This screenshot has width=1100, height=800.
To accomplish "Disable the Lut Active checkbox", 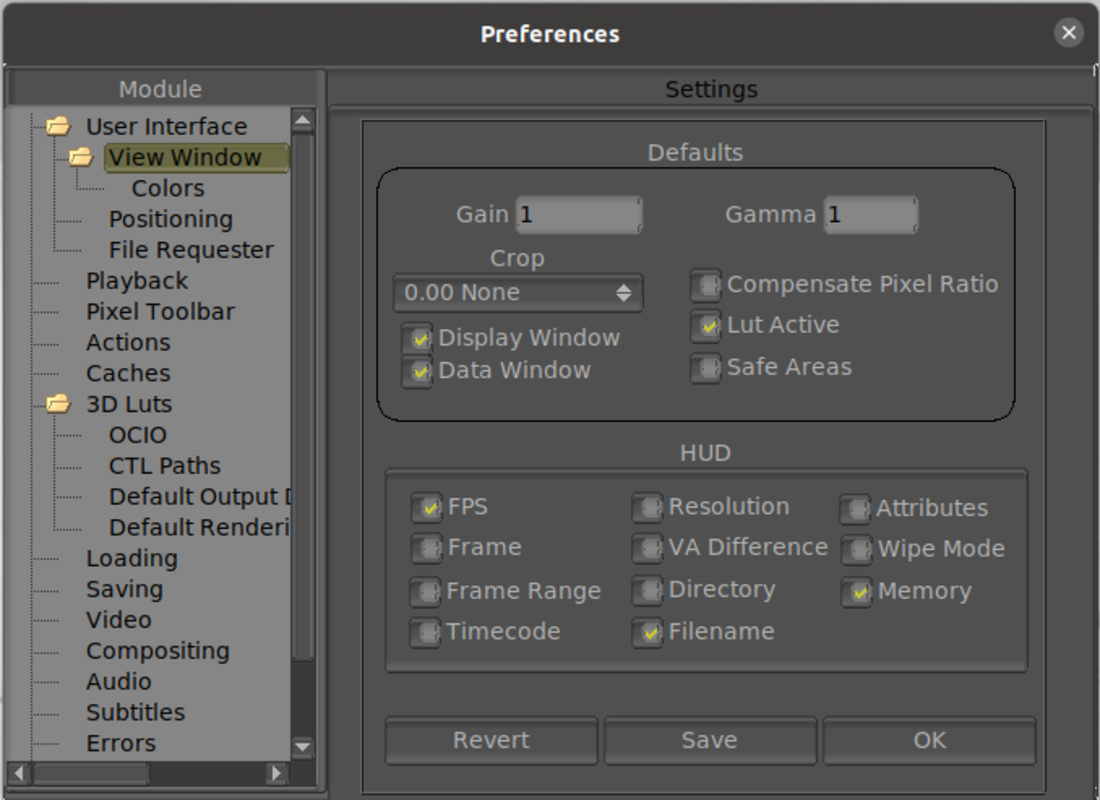I will click(706, 326).
